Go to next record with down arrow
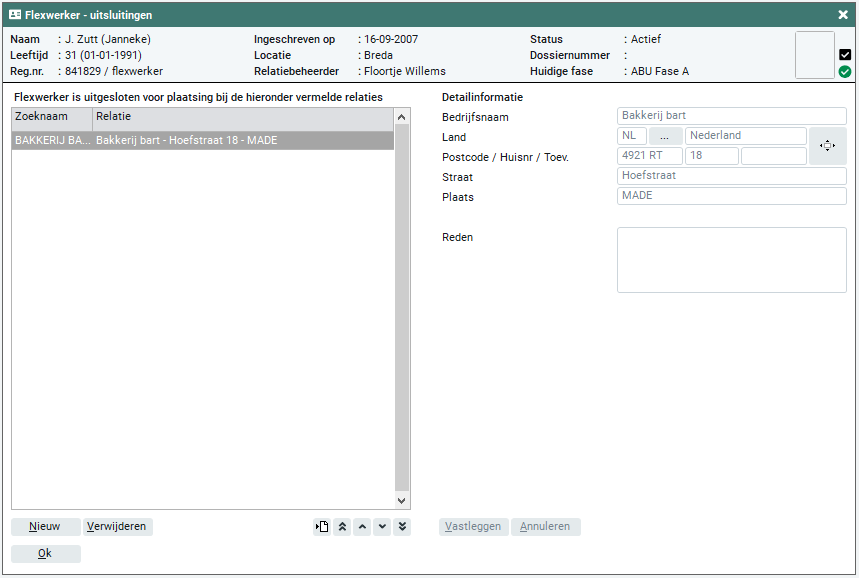 (x=382, y=527)
